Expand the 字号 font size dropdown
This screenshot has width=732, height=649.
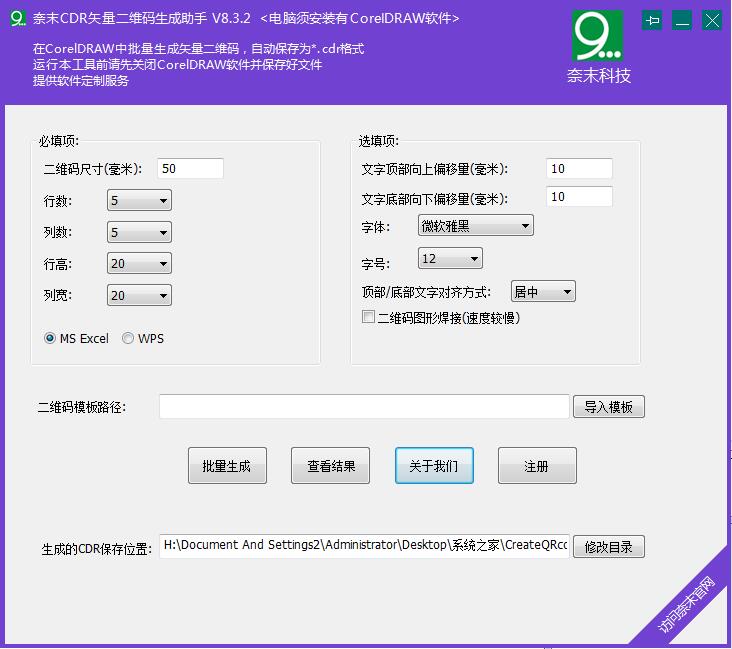pyautogui.click(x=449, y=259)
